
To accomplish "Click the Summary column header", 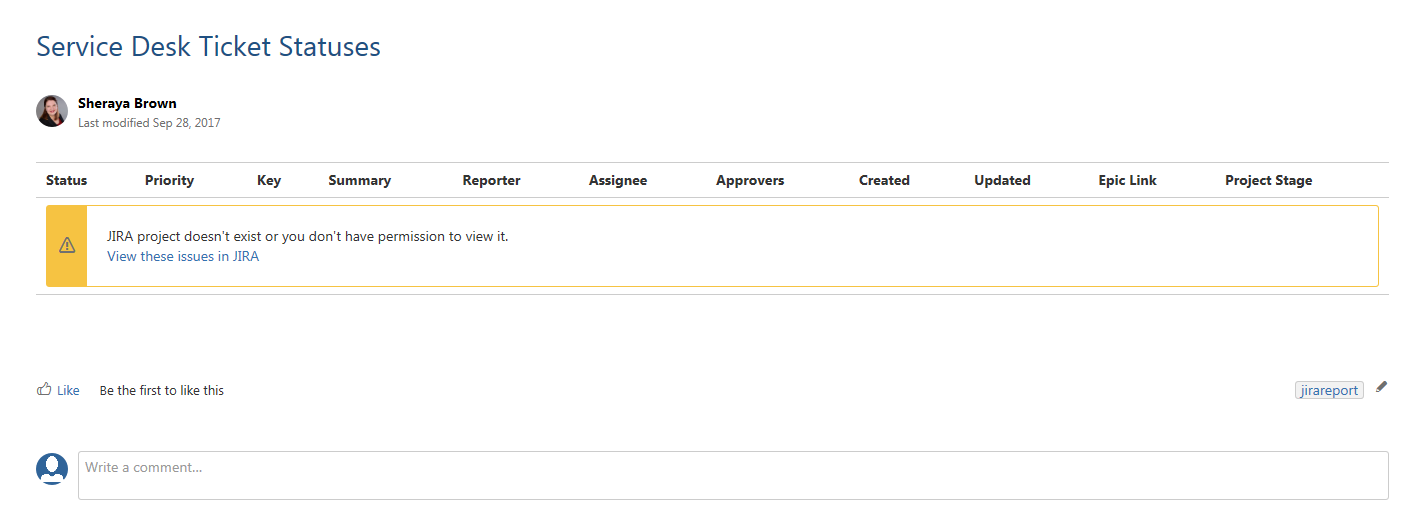I will 360,180.
